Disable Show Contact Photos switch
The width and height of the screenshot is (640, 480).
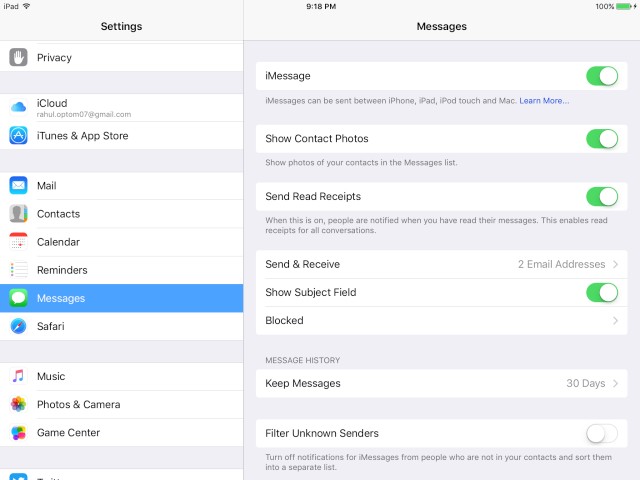click(x=602, y=139)
